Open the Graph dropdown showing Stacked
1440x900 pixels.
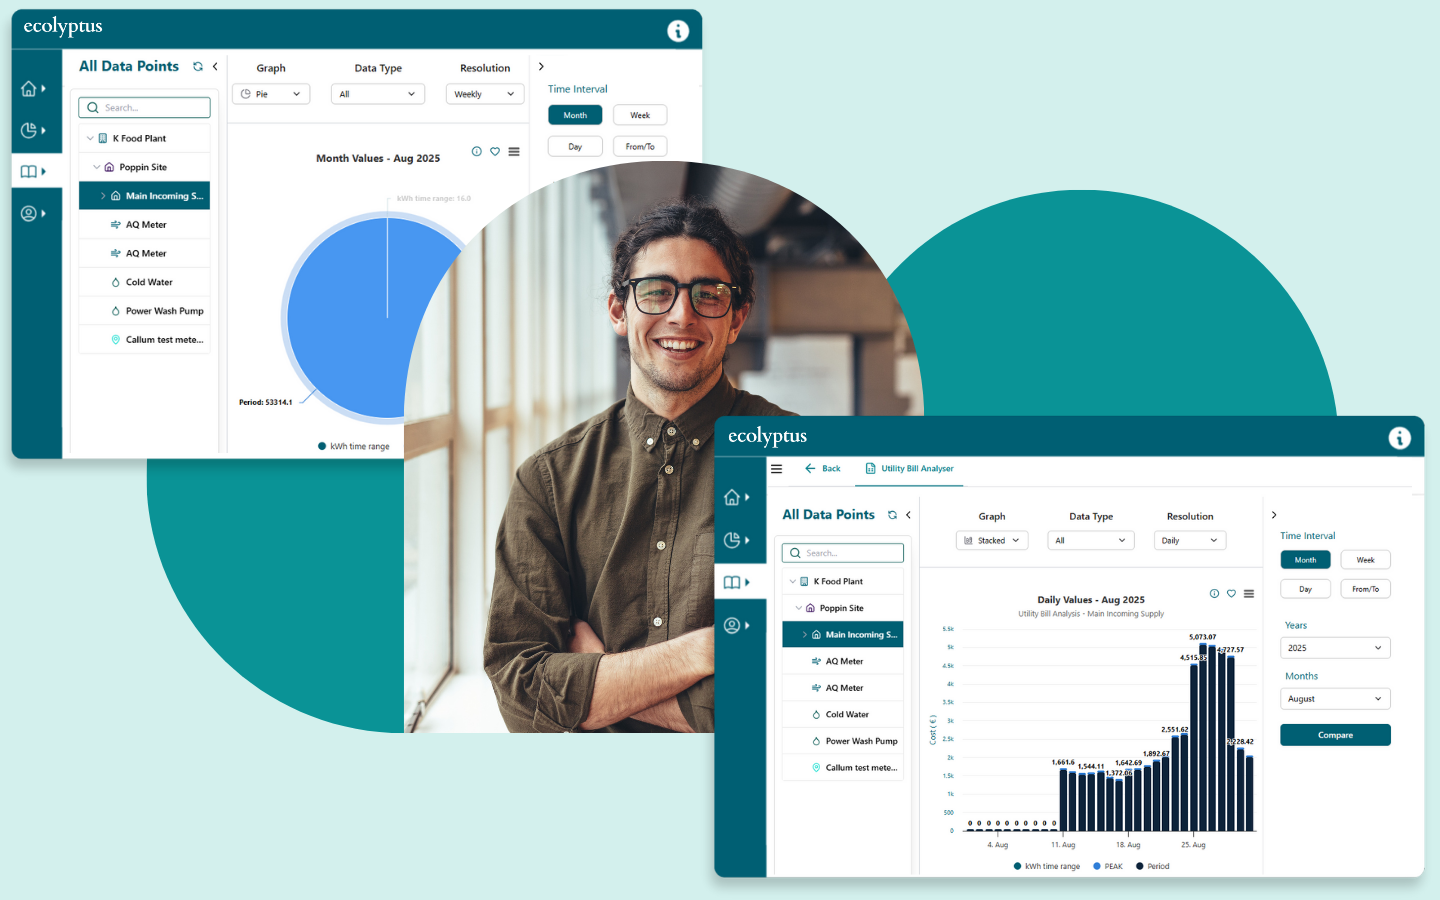991,541
